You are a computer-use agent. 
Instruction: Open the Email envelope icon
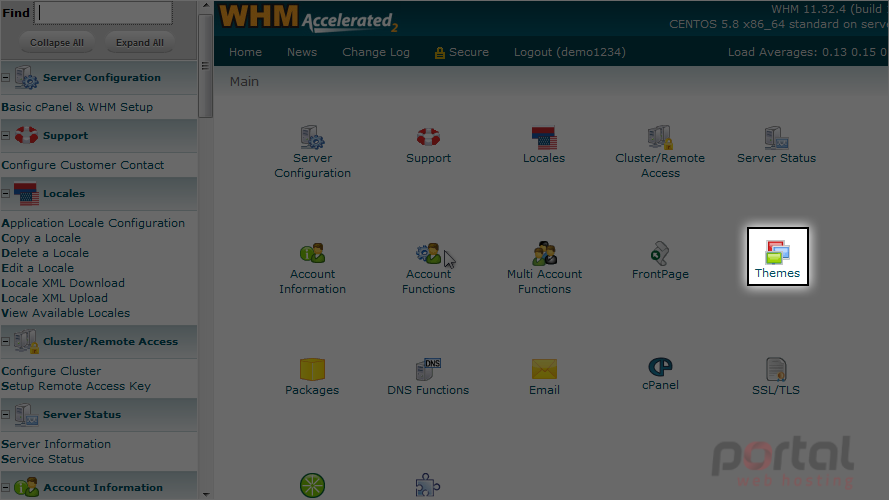(544, 369)
